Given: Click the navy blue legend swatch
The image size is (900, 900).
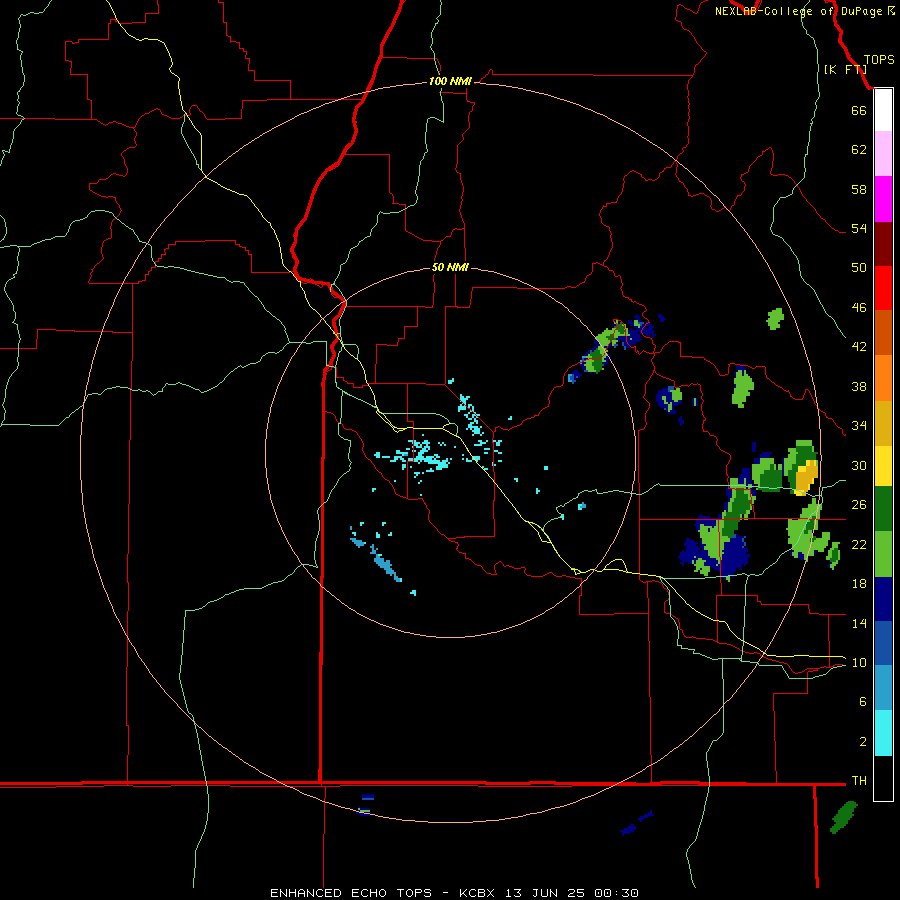Looking at the screenshot, I should tap(883, 599).
